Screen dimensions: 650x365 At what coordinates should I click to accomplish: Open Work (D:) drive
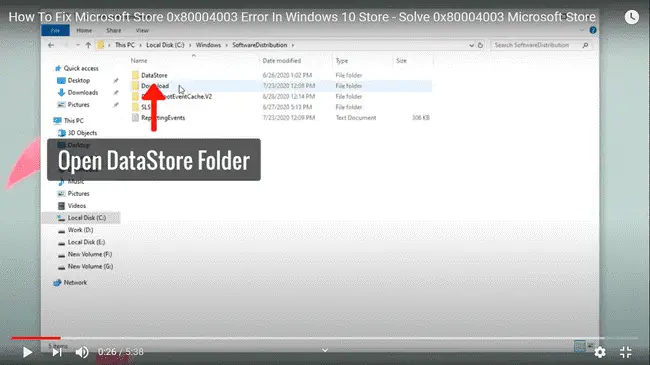(80, 230)
